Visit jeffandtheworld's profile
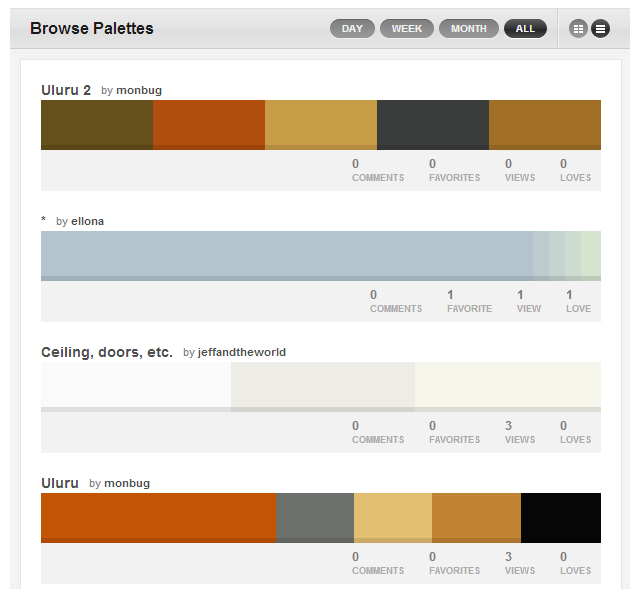 pyautogui.click(x=242, y=352)
